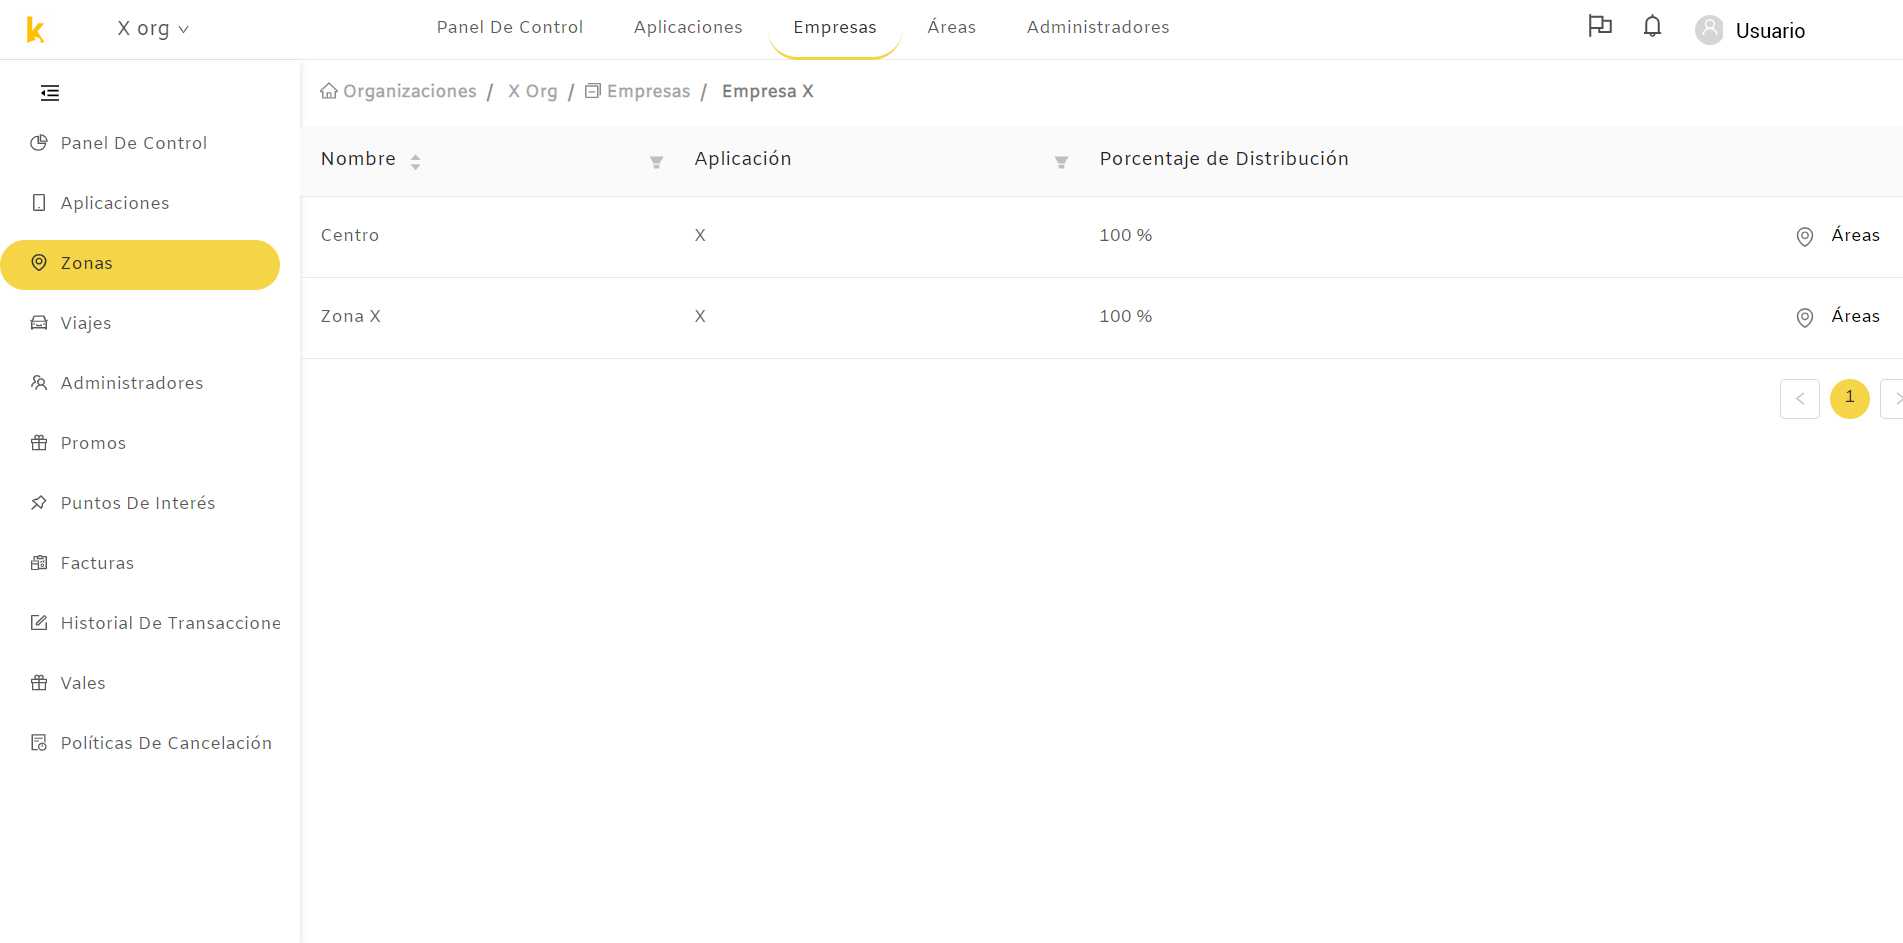This screenshot has width=1903, height=943.
Task: Sort table by Nombre column
Action: click(x=415, y=162)
